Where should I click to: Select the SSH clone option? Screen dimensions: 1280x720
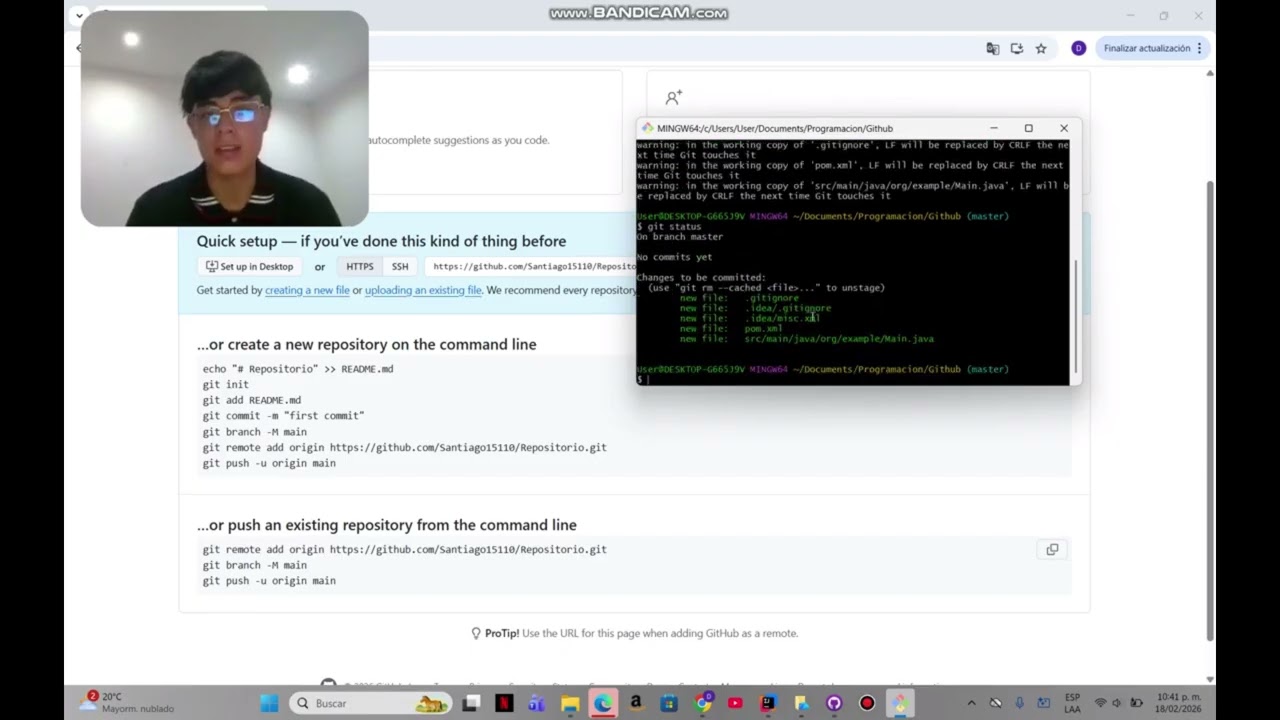[x=400, y=267]
